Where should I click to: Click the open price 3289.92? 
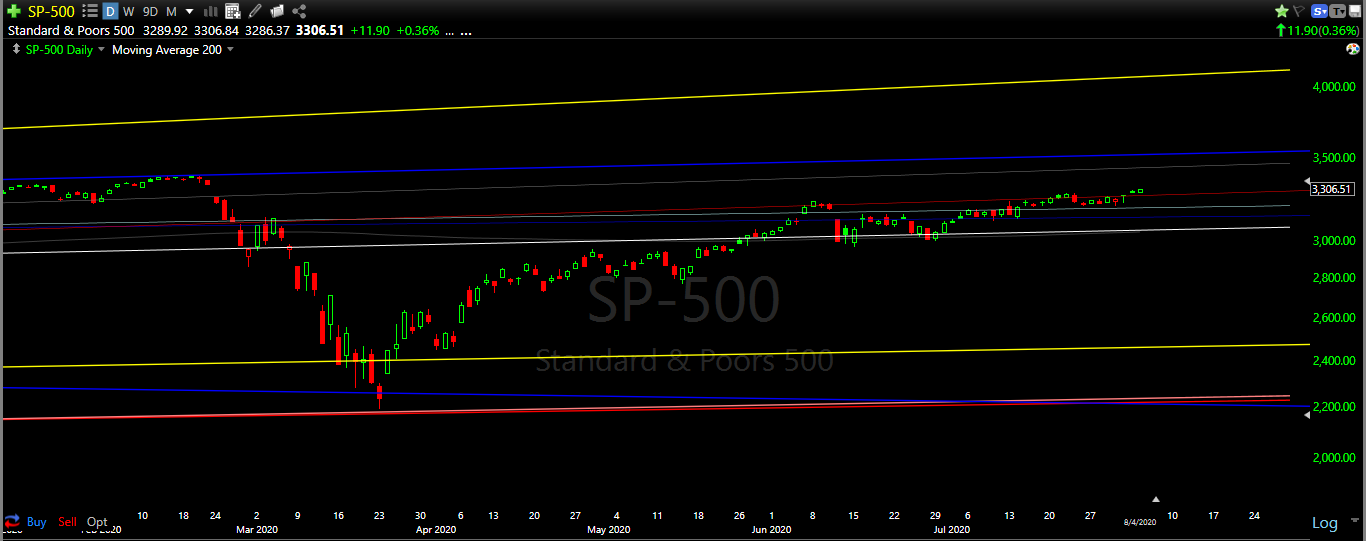point(165,30)
